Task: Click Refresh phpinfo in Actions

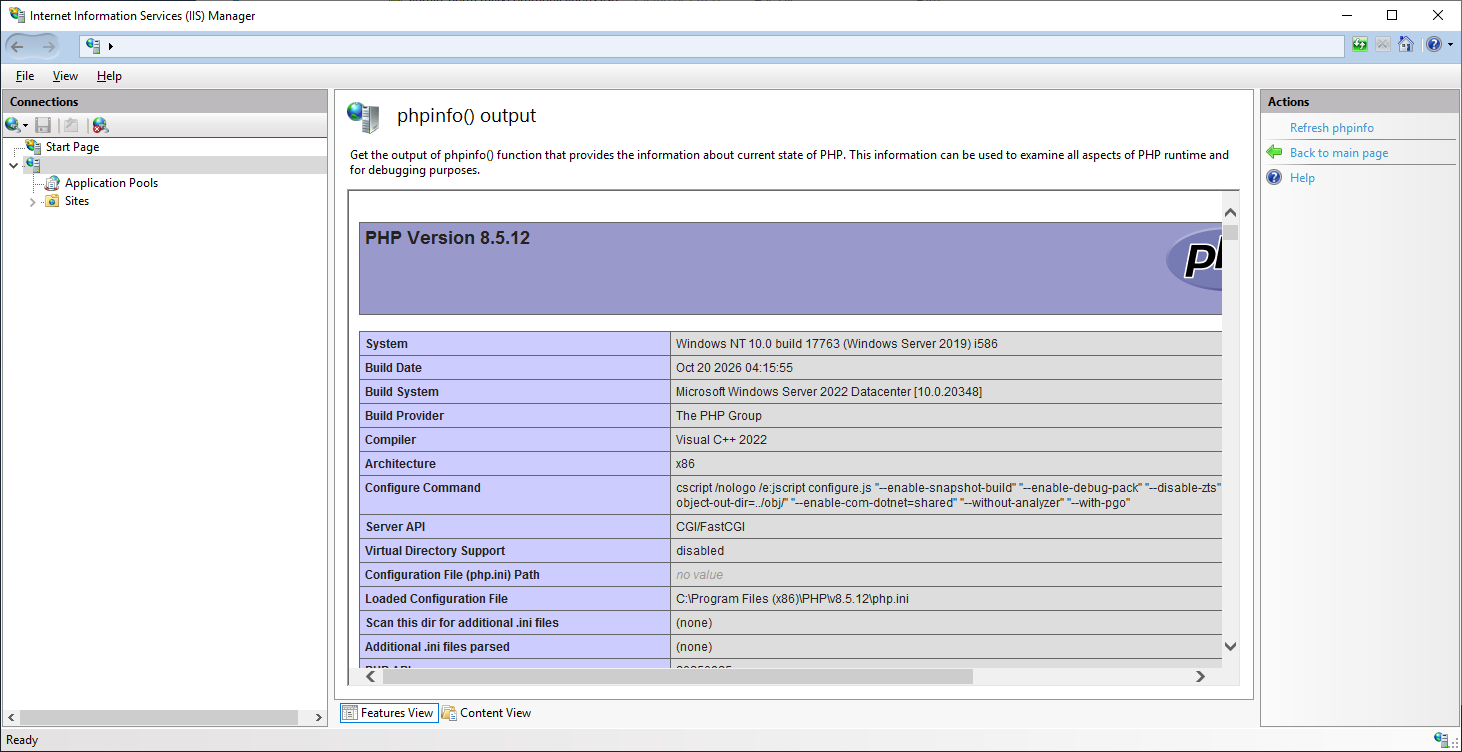Action: tap(1331, 128)
